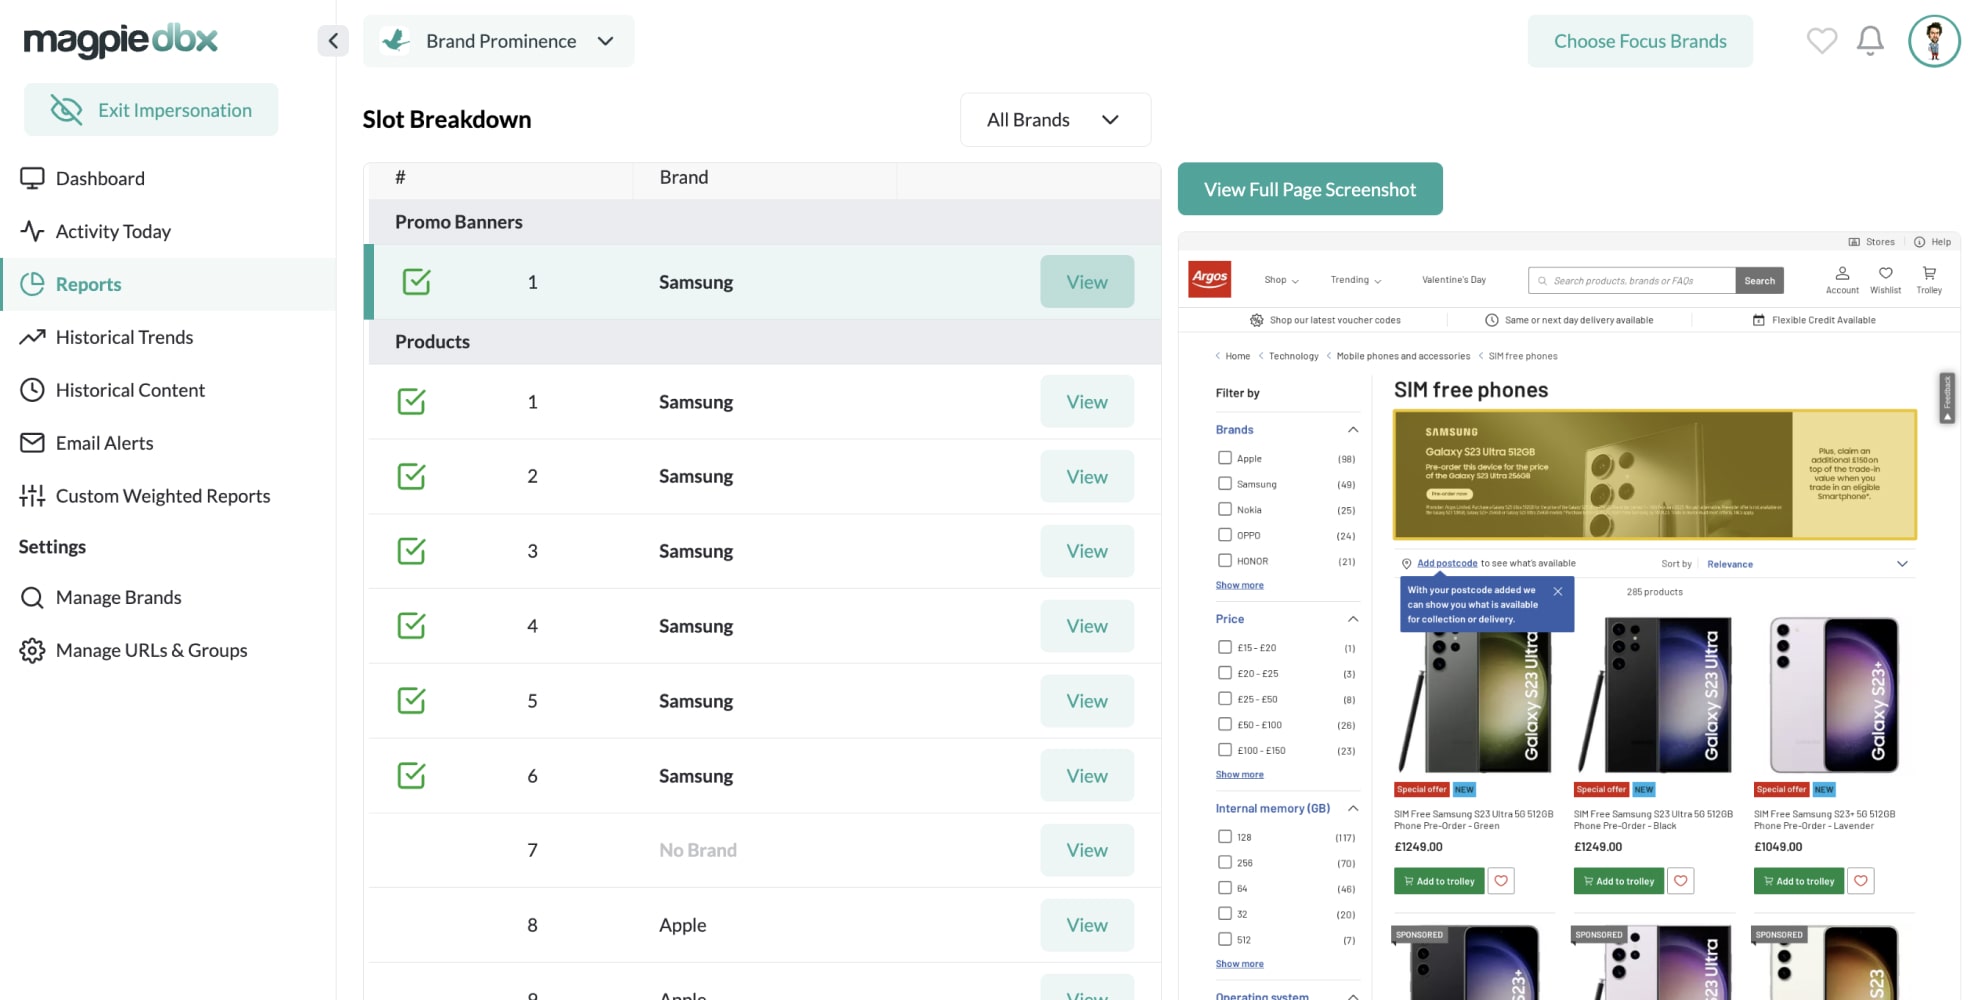
Task: Open the Sort by Relevance dropdown
Action: [x=1807, y=564]
